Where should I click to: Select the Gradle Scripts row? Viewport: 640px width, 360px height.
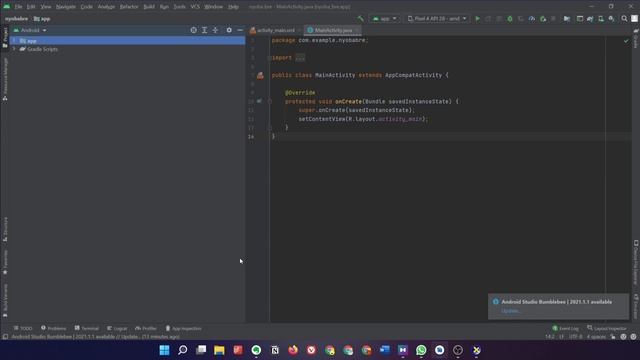[127, 49]
